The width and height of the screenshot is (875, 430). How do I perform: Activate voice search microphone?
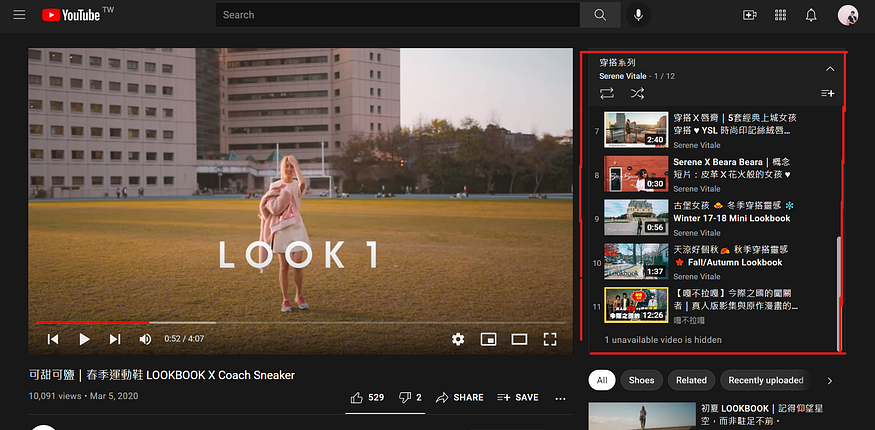coord(638,15)
